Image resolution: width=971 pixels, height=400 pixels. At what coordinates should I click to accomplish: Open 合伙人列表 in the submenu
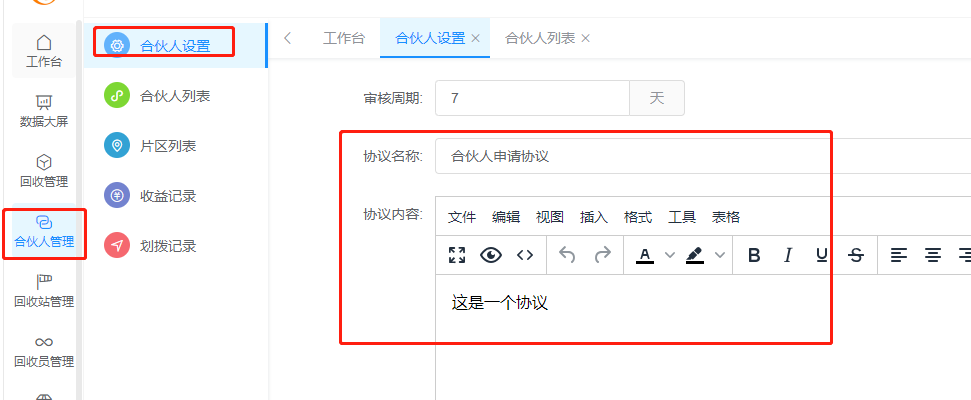(175, 96)
